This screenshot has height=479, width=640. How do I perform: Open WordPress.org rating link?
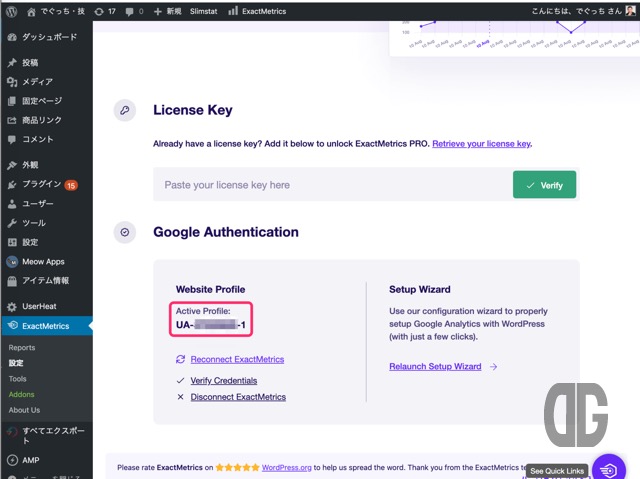(287, 468)
